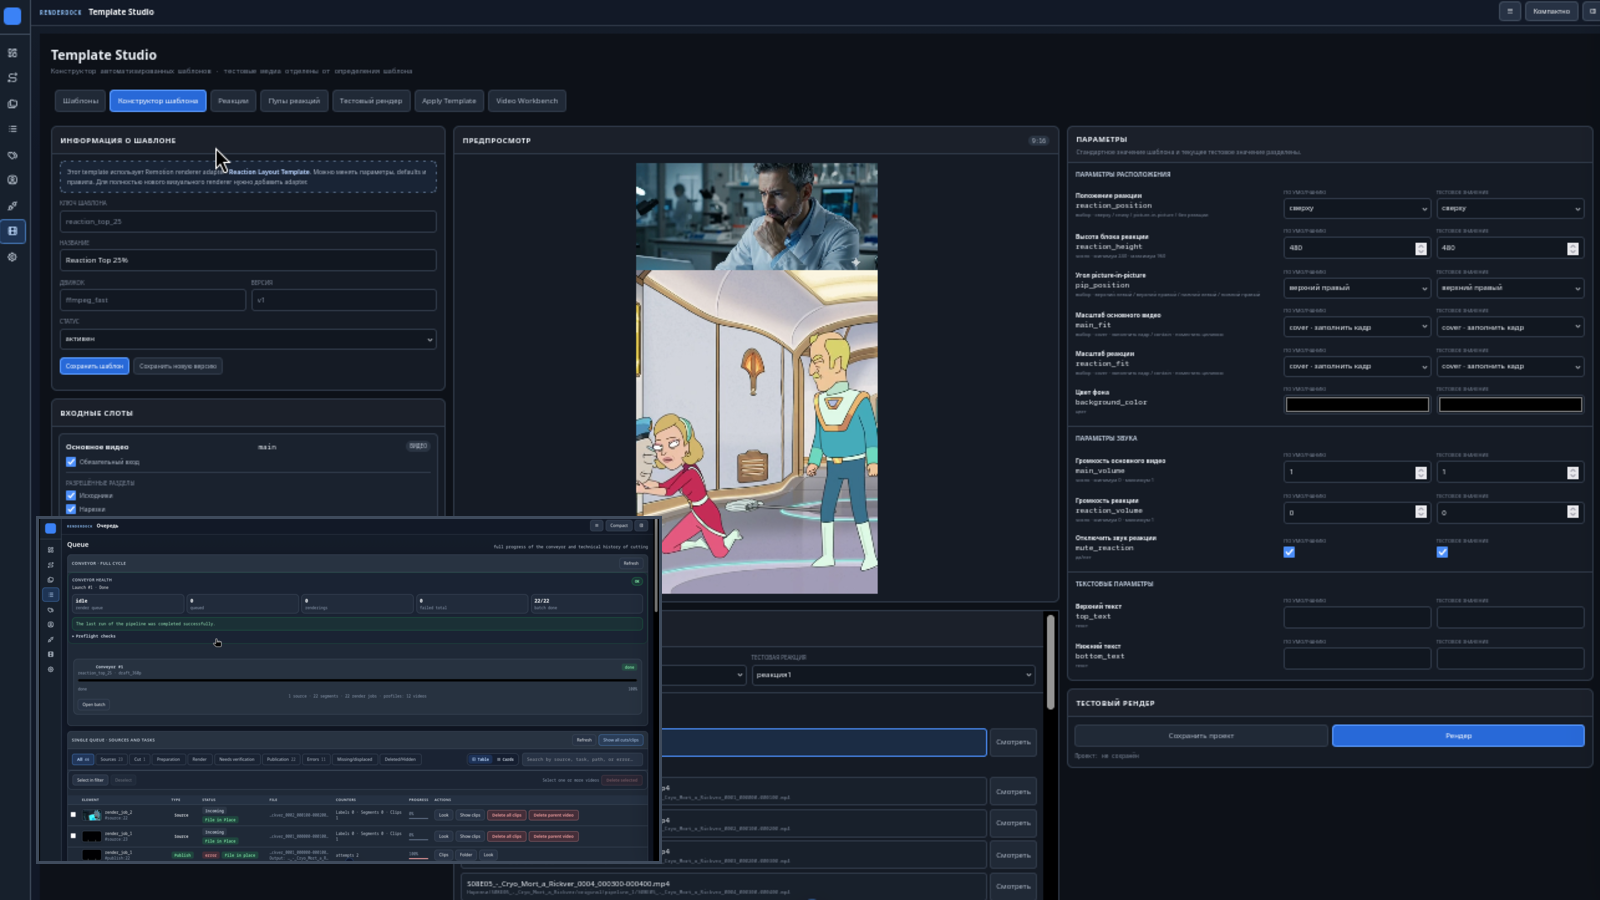Click the source list scrollbar under the preview
This screenshot has width=1600, height=900.
tap(1050, 662)
